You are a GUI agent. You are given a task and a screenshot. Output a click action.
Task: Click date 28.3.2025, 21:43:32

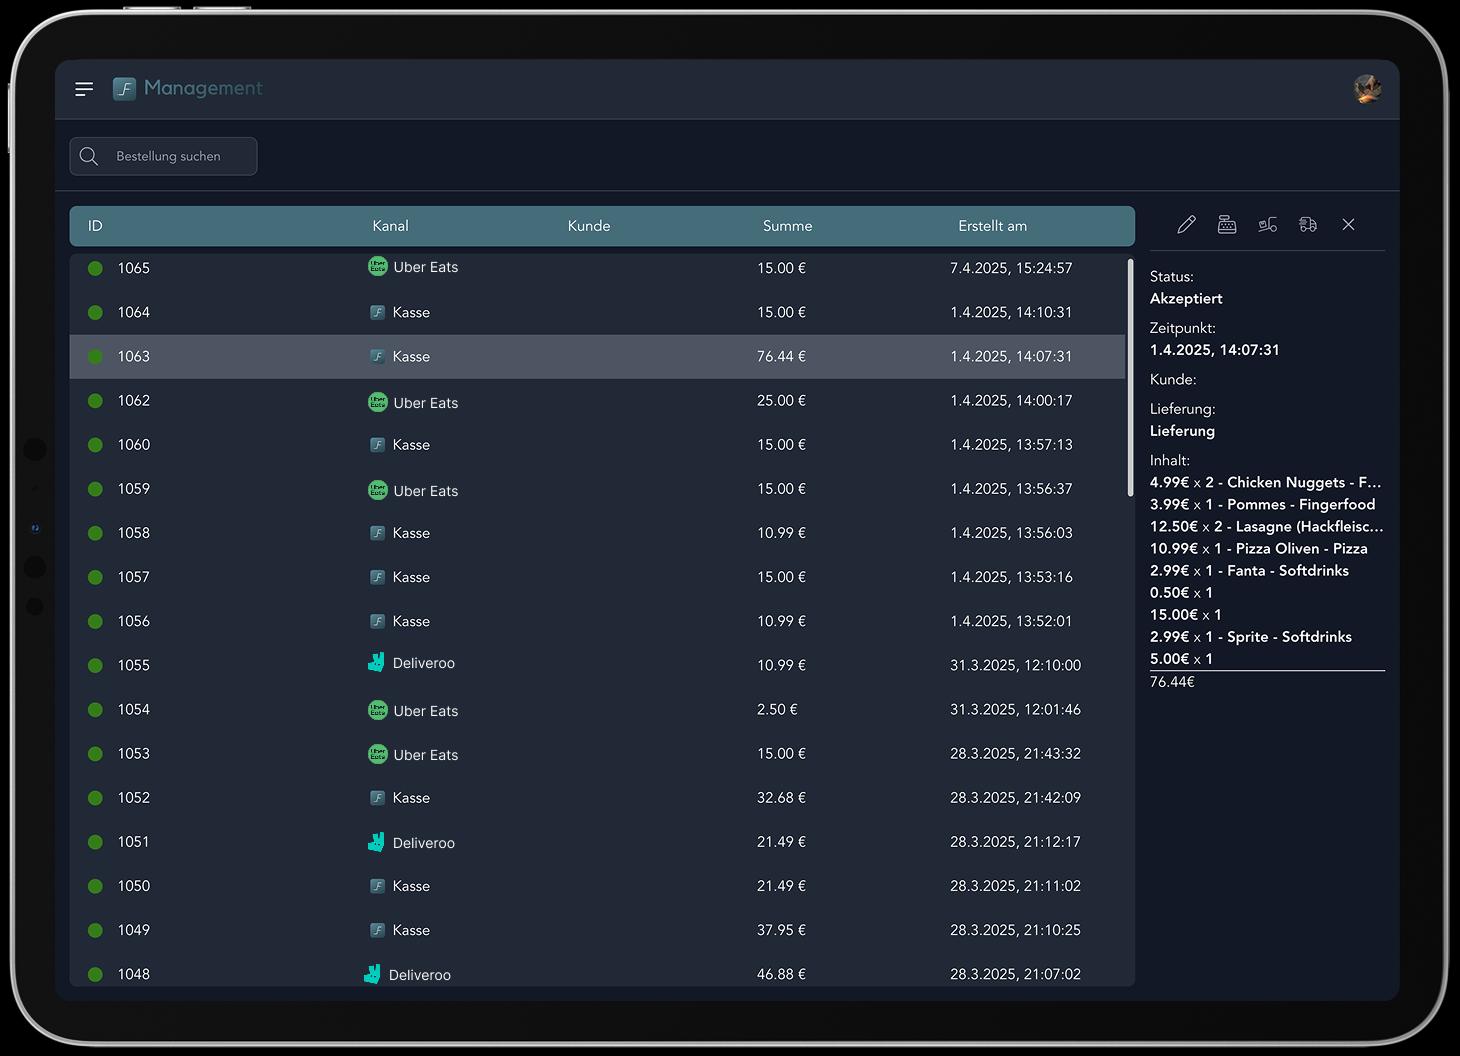point(1015,753)
